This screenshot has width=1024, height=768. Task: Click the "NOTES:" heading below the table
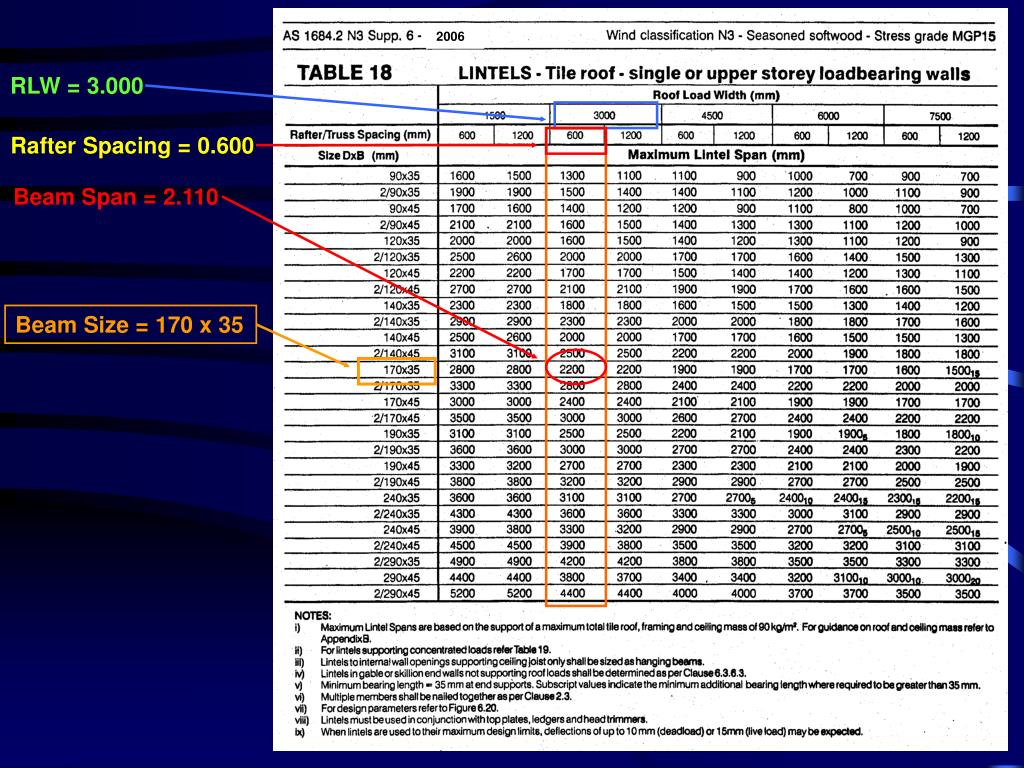tap(313, 615)
